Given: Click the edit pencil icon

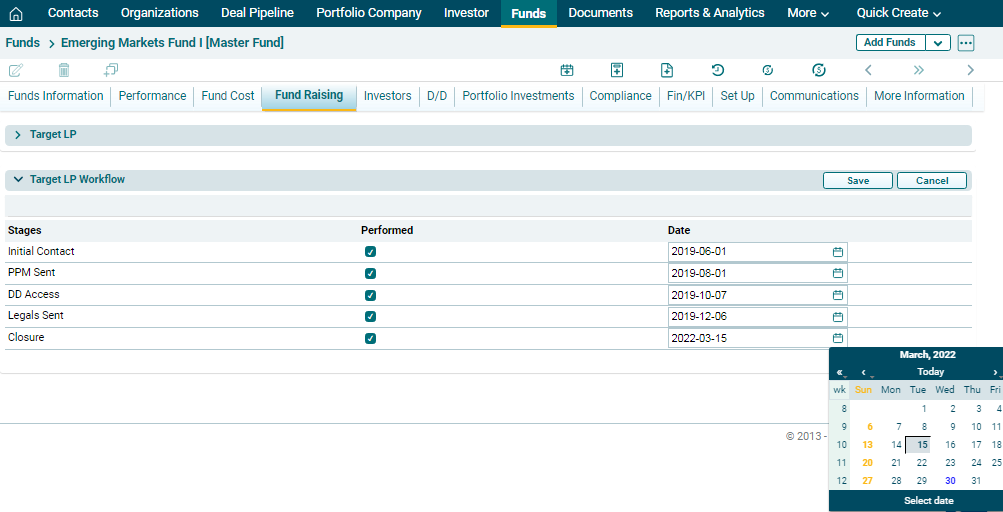Looking at the screenshot, I should (16, 70).
